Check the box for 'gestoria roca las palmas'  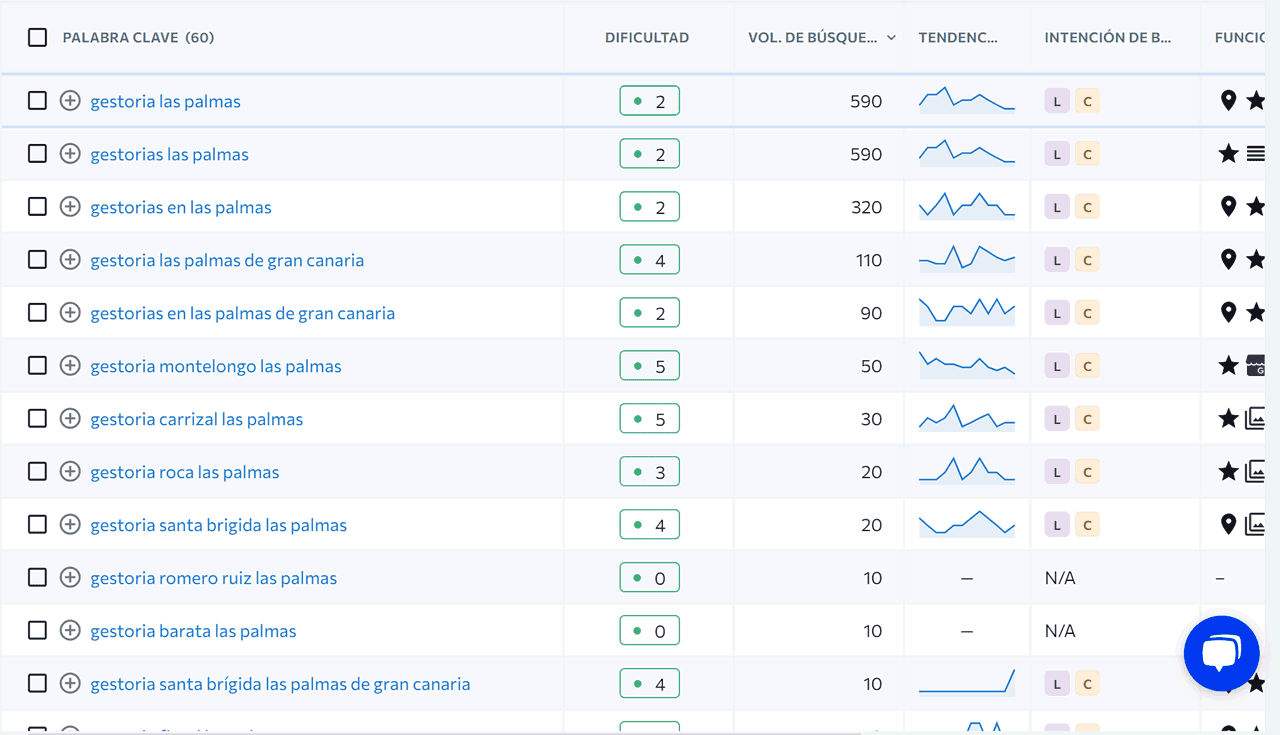coord(37,472)
